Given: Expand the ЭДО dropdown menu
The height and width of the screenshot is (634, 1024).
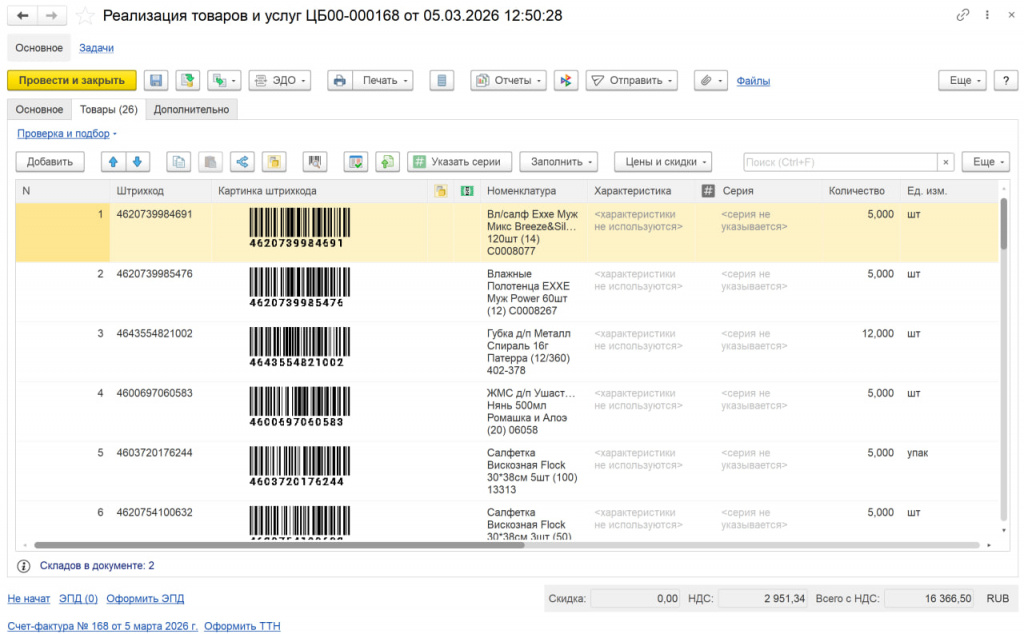Looking at the screenshot, I should tap(280, 81).
